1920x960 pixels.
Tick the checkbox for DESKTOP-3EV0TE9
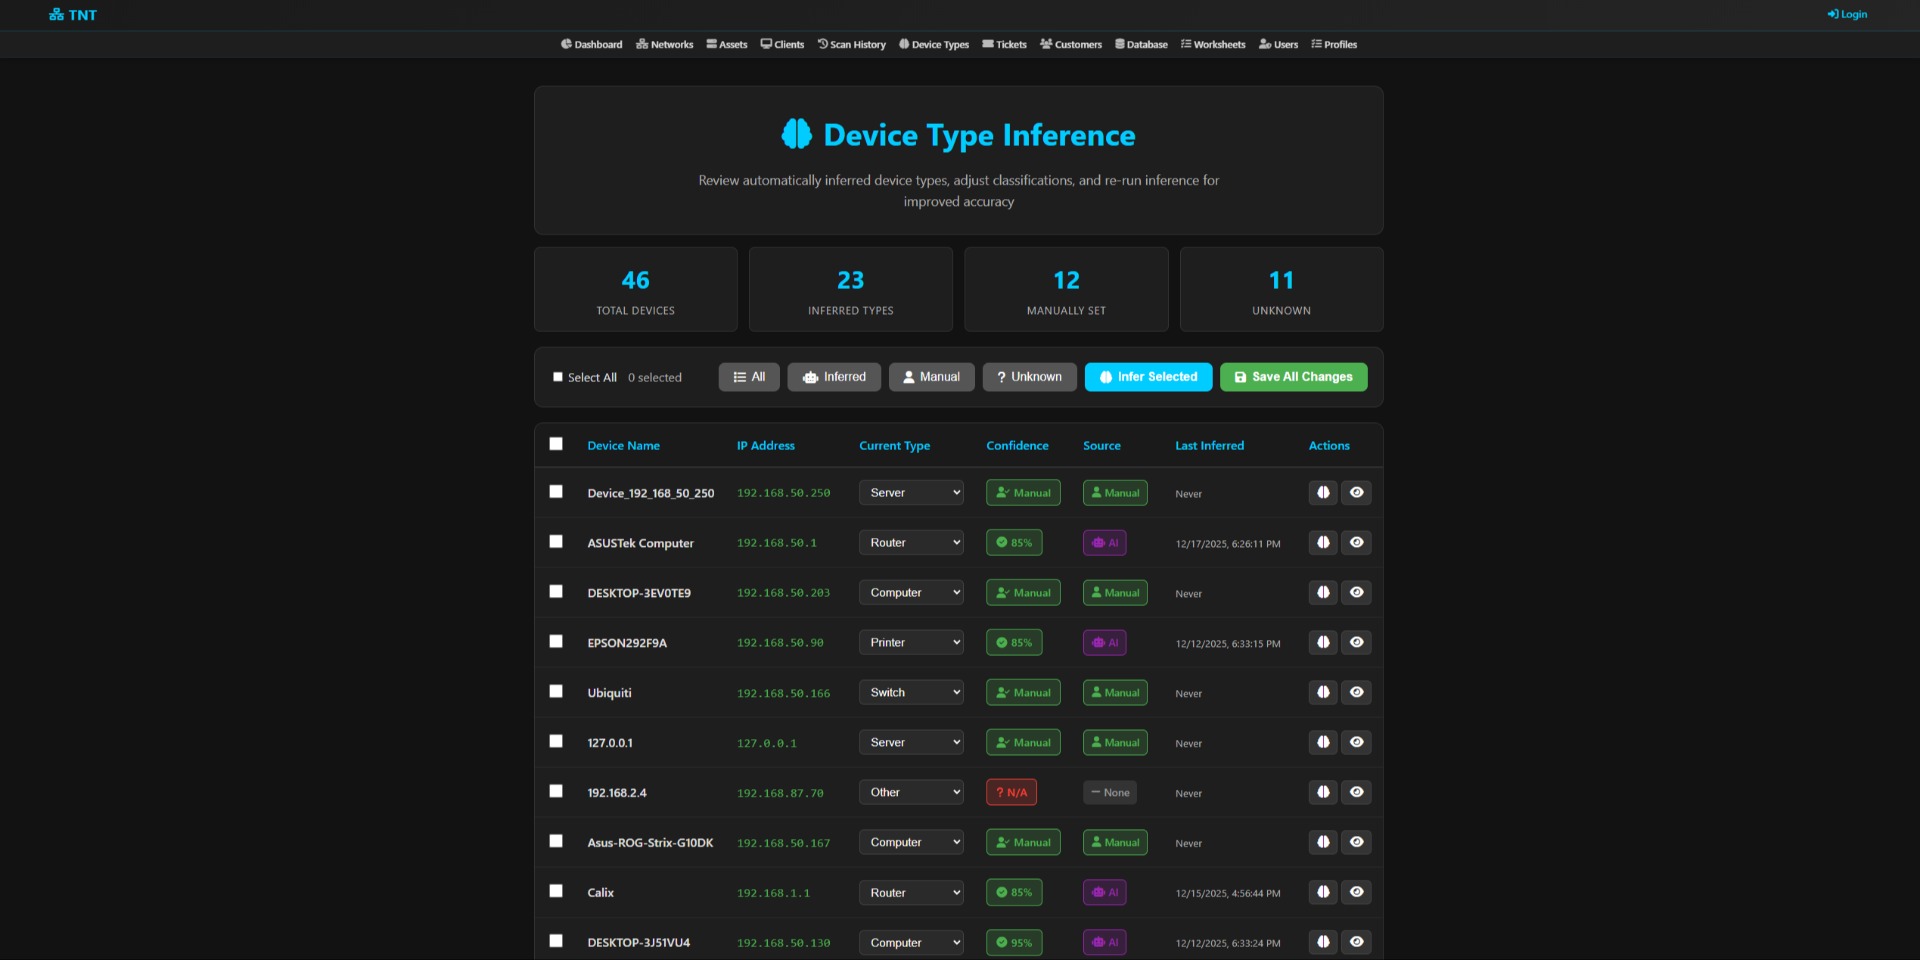click(557, 592)
